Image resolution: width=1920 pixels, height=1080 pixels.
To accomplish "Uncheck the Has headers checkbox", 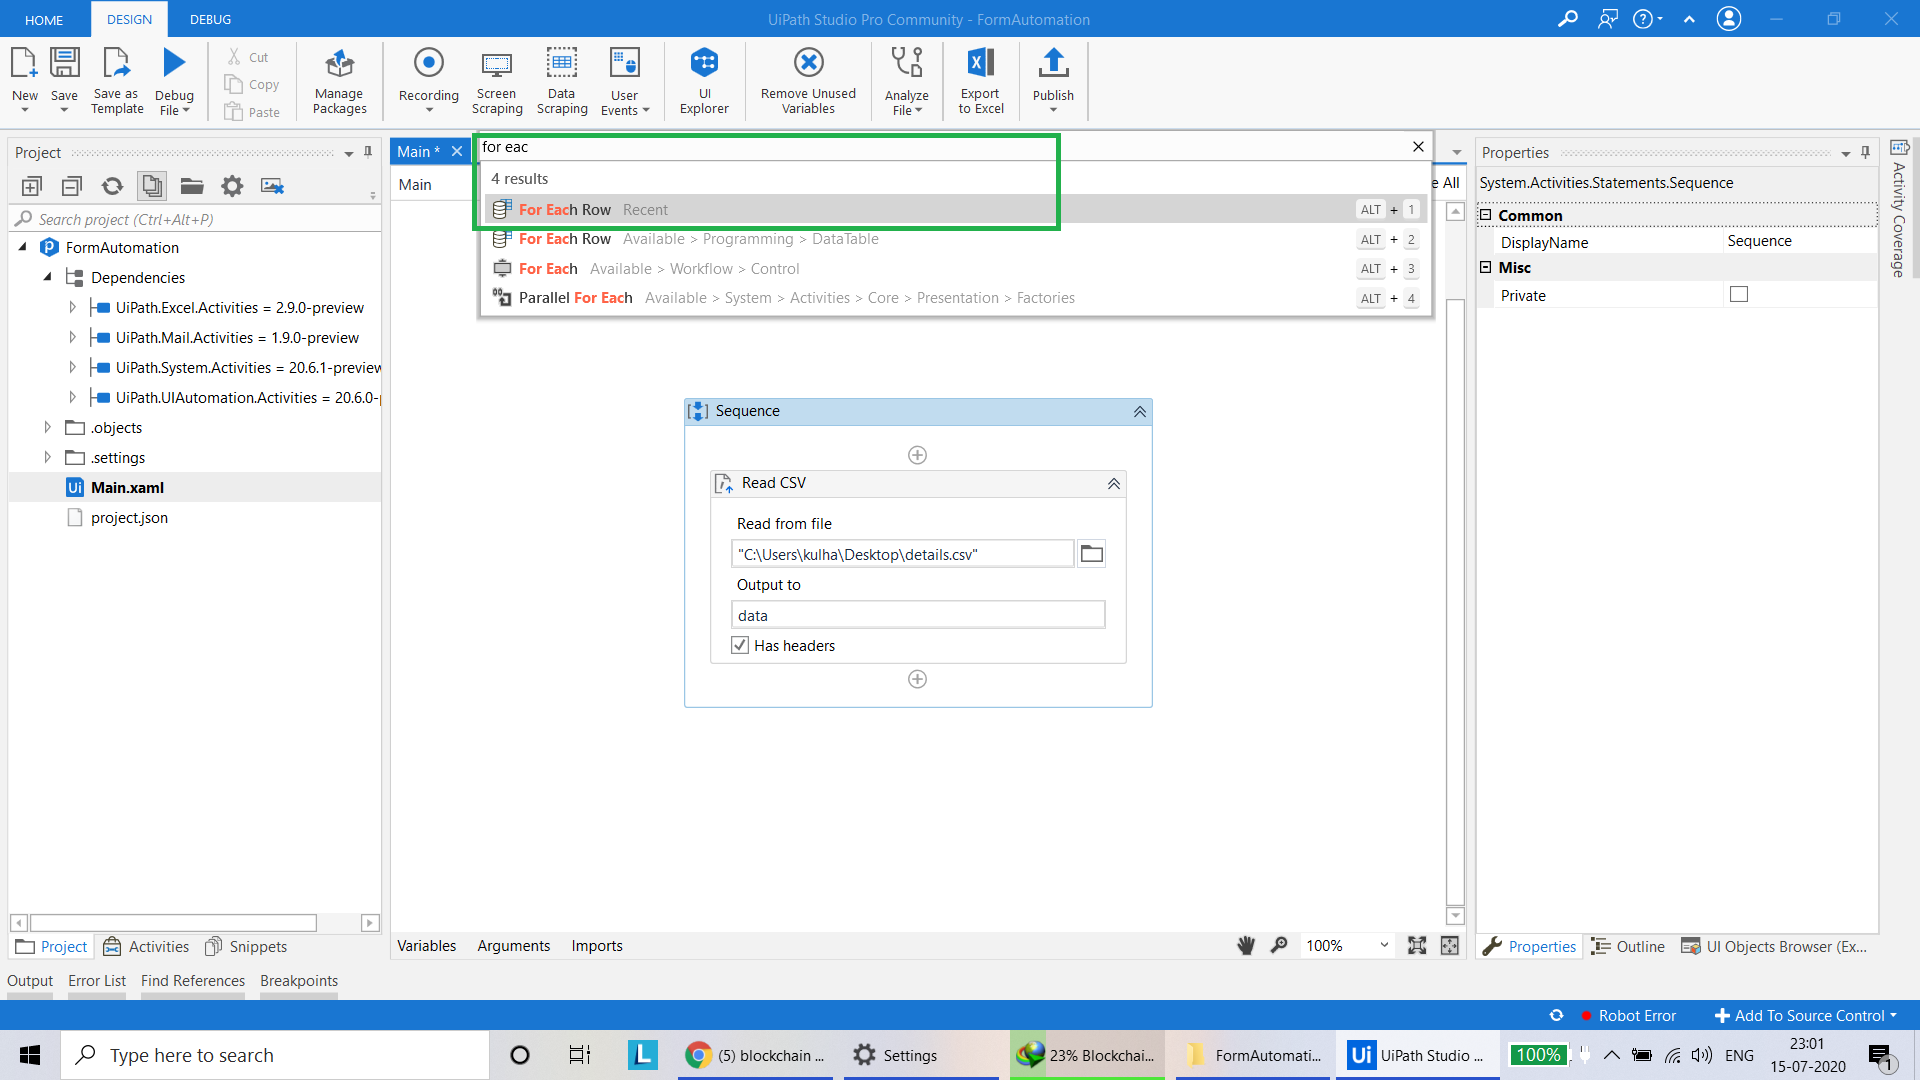I will (740, 646).
